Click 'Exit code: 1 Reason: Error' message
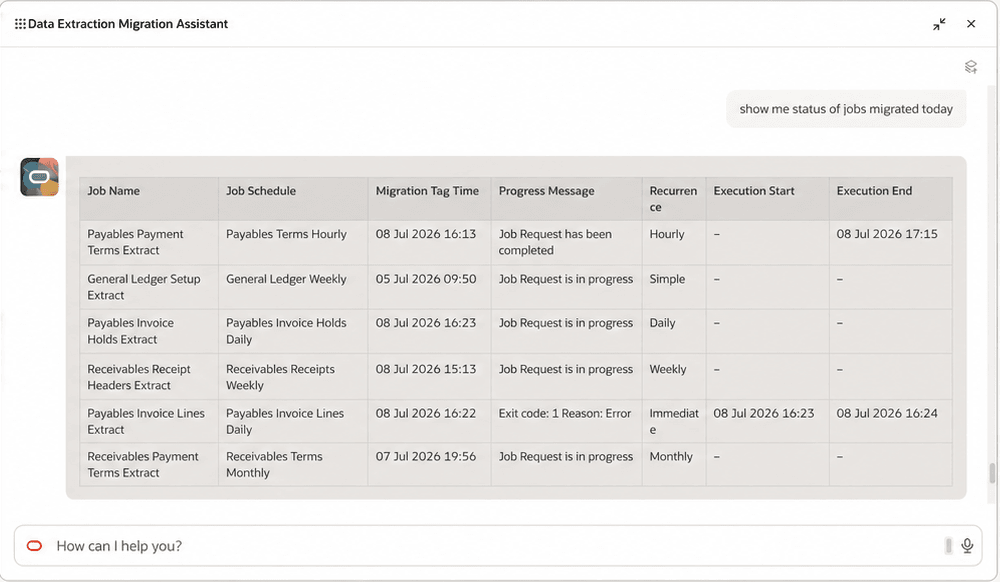1000x582 pixels. point(565,413)
